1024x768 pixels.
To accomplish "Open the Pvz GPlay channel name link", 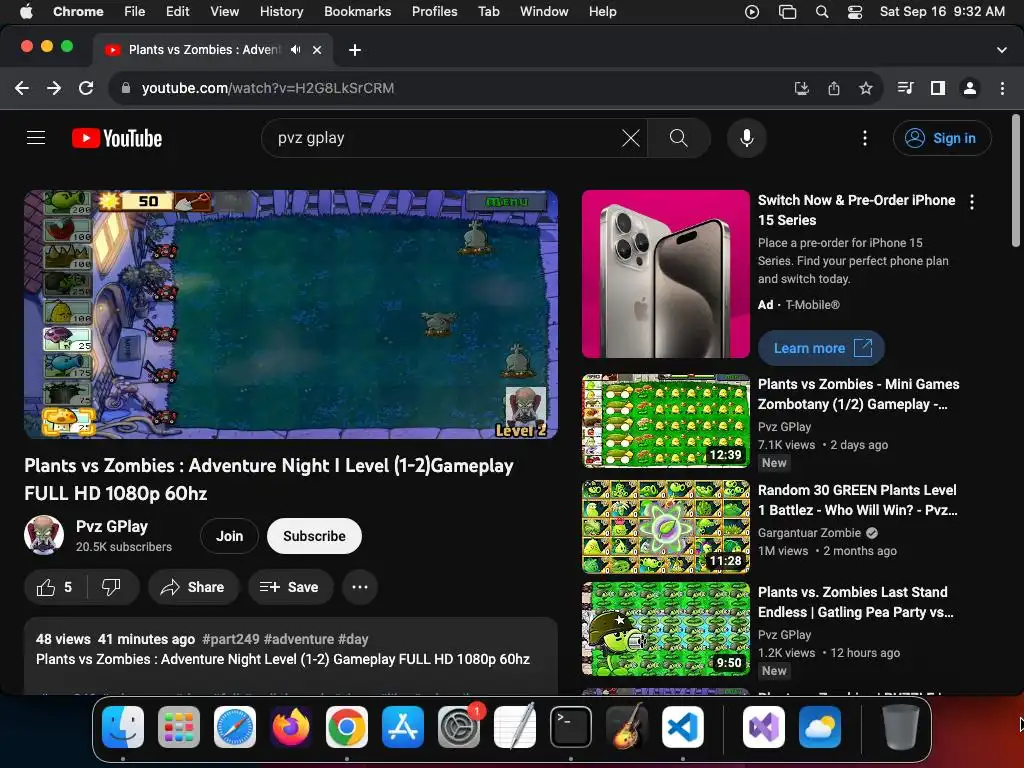I will click(112, 526).
